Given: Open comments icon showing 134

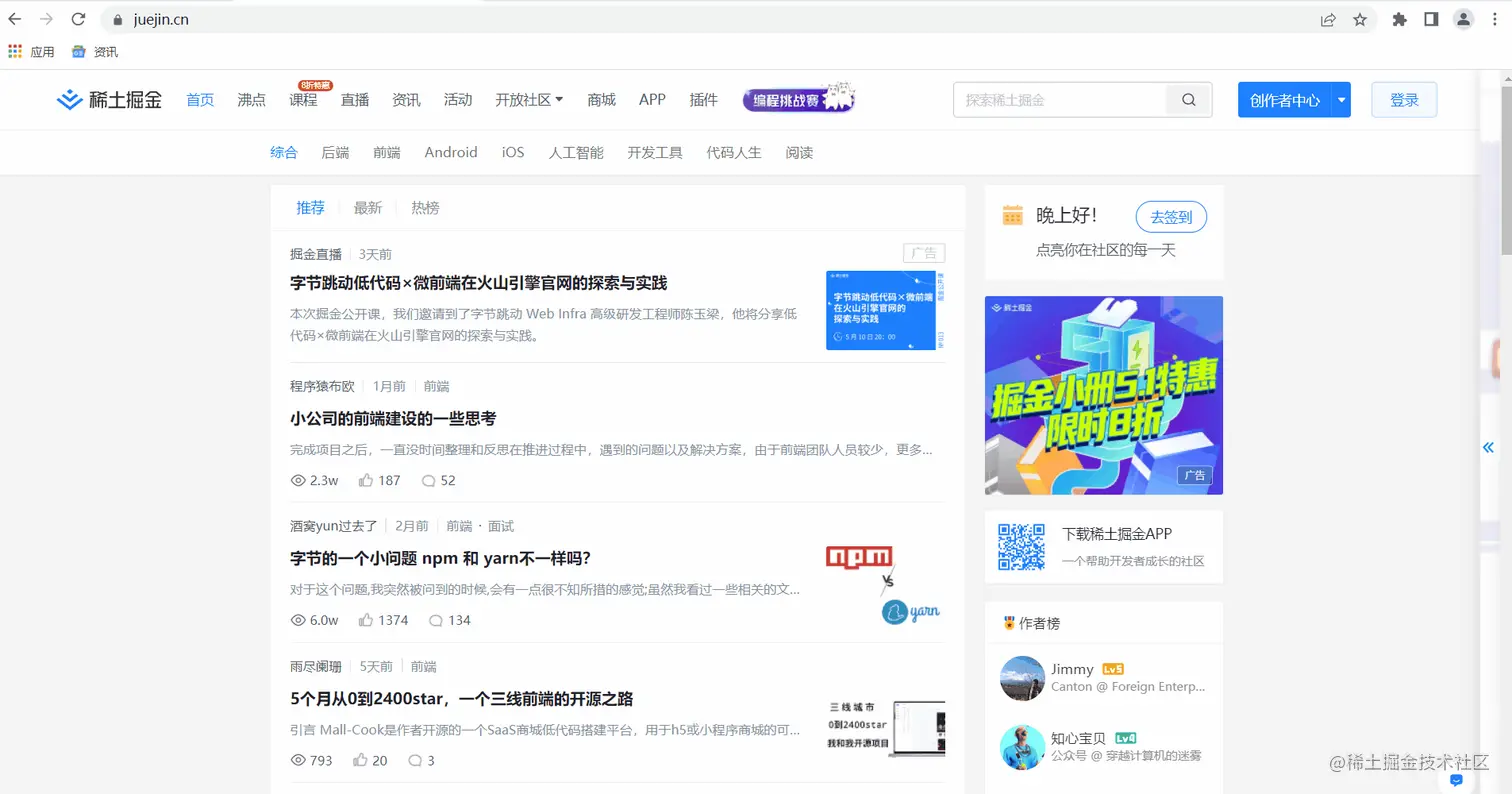Looking at the screenshot, I should [x=435, y=620].
